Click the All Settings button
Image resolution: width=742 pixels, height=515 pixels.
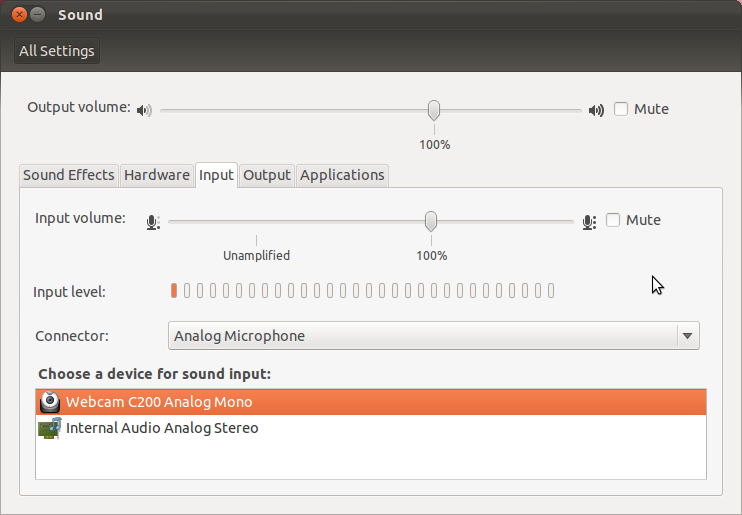pos(57,51)
